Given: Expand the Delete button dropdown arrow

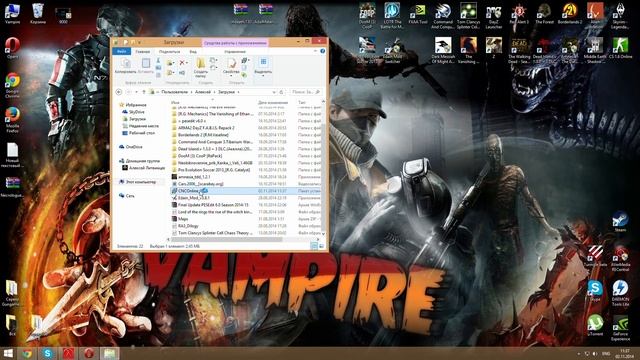Looking at the screenshot, I should point(187,63).
